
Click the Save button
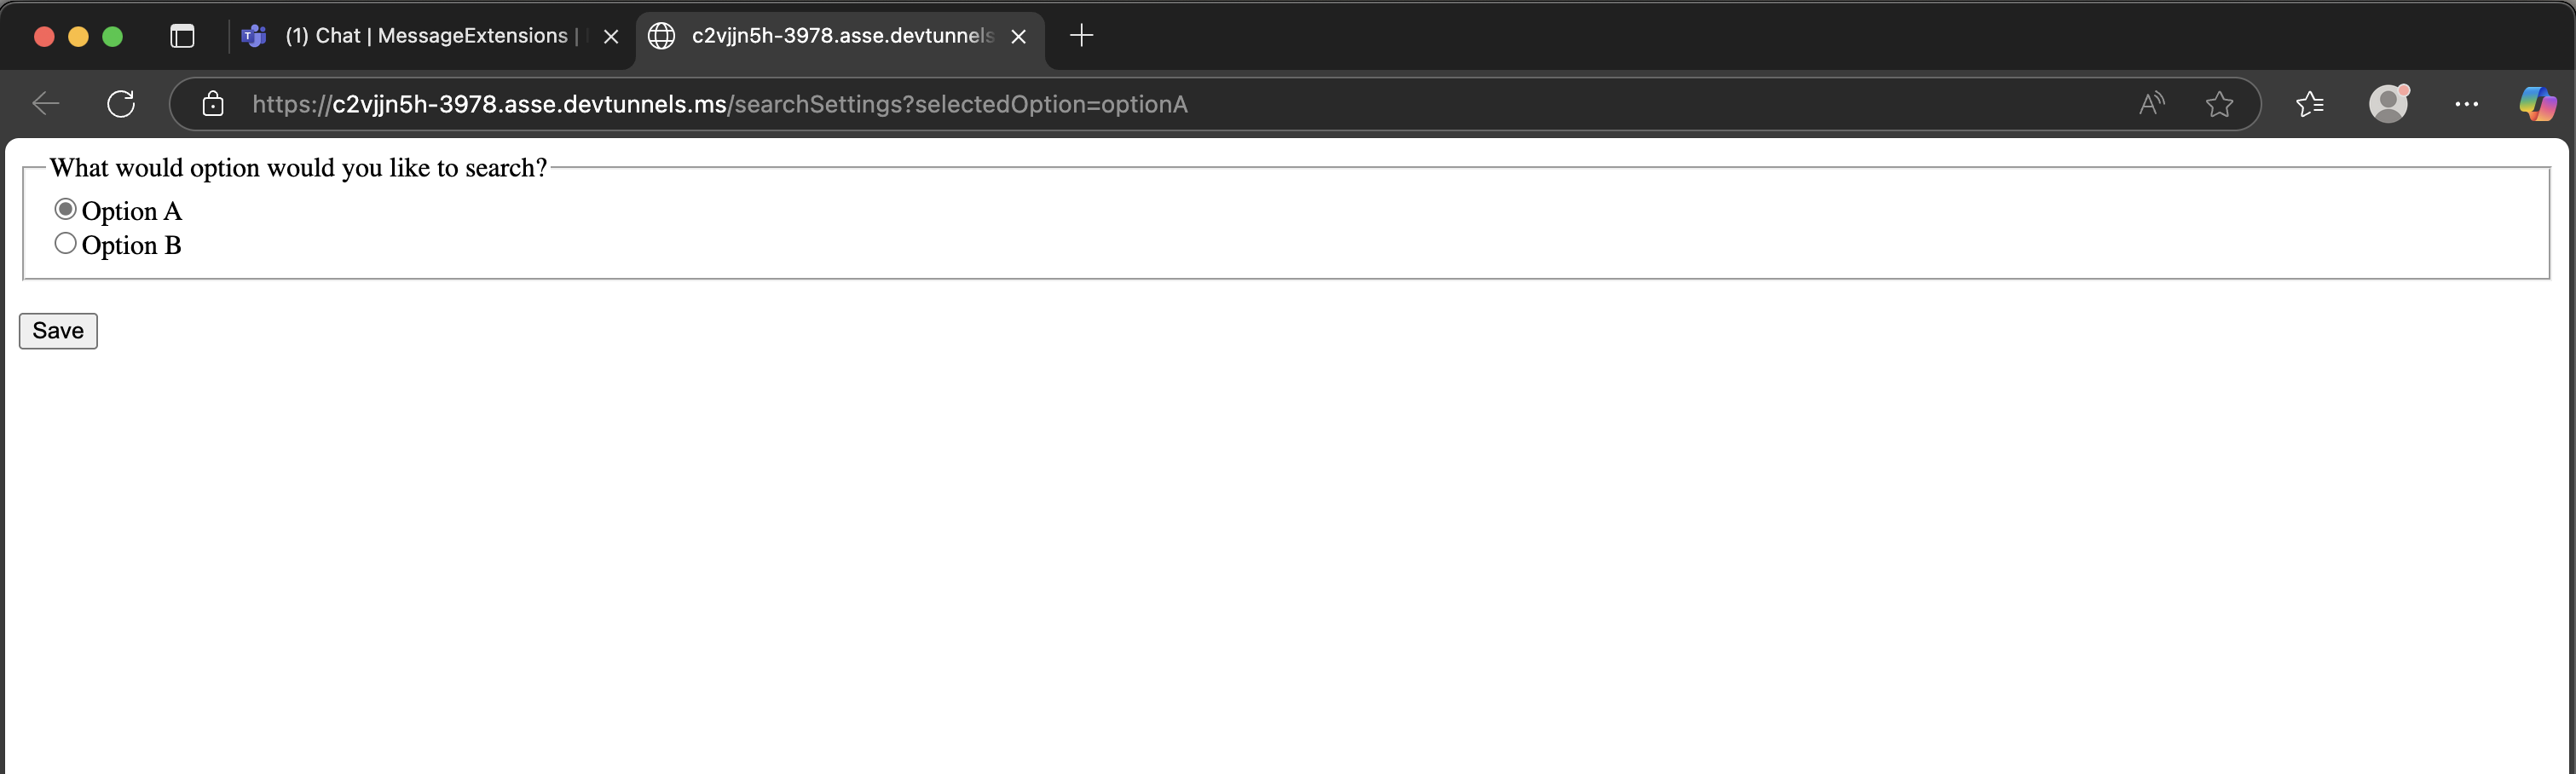tap(58, 331)
